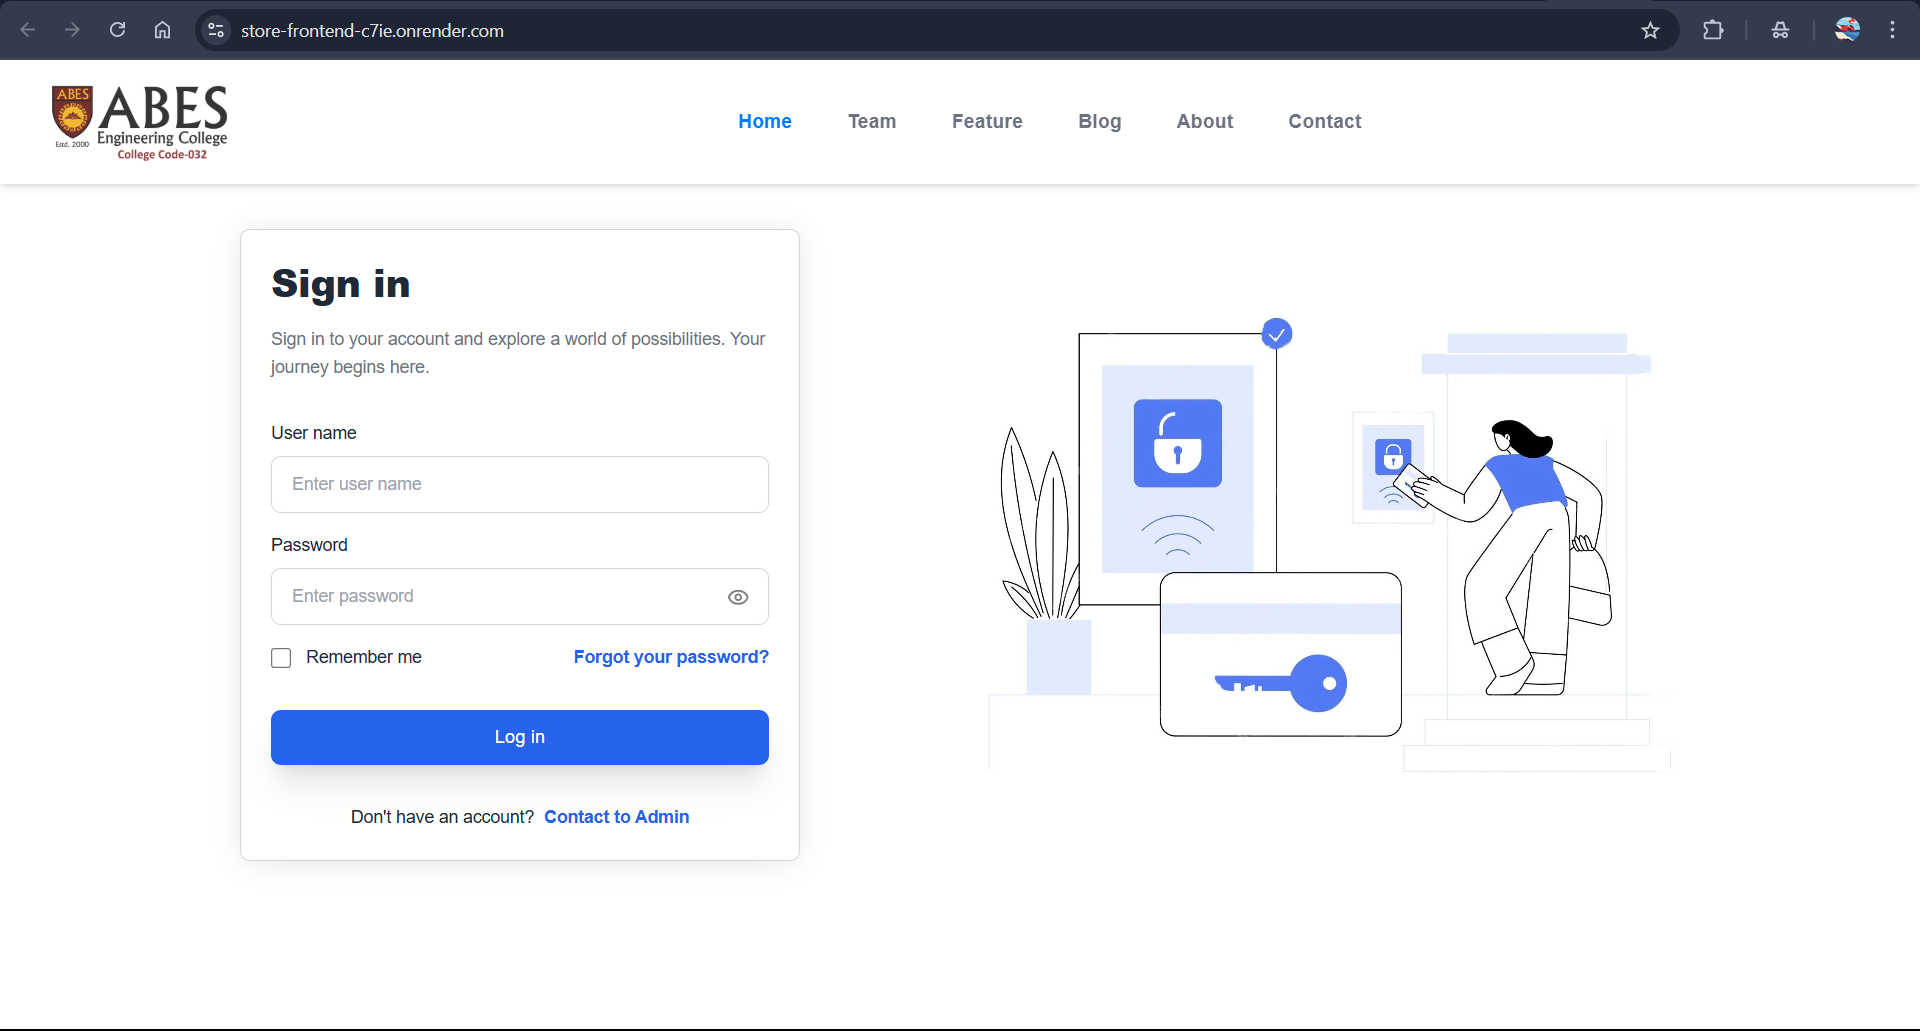Bookmark this page with the star
Viewport: 1920px width, 1031px height.
[x=1650, y=30]
